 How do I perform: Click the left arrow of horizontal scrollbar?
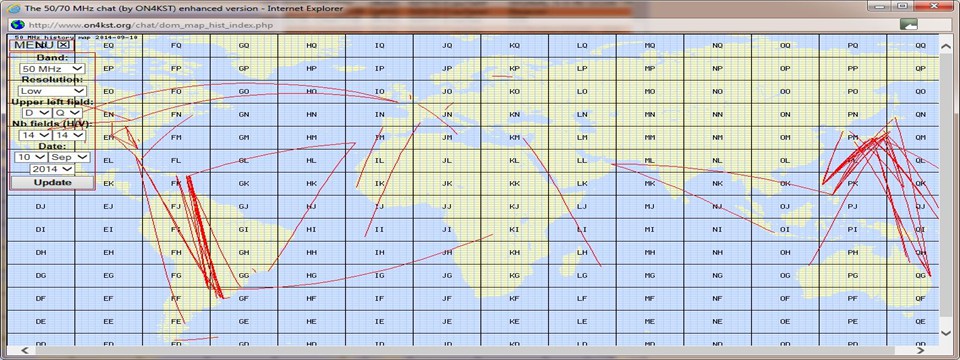[24, 351]
